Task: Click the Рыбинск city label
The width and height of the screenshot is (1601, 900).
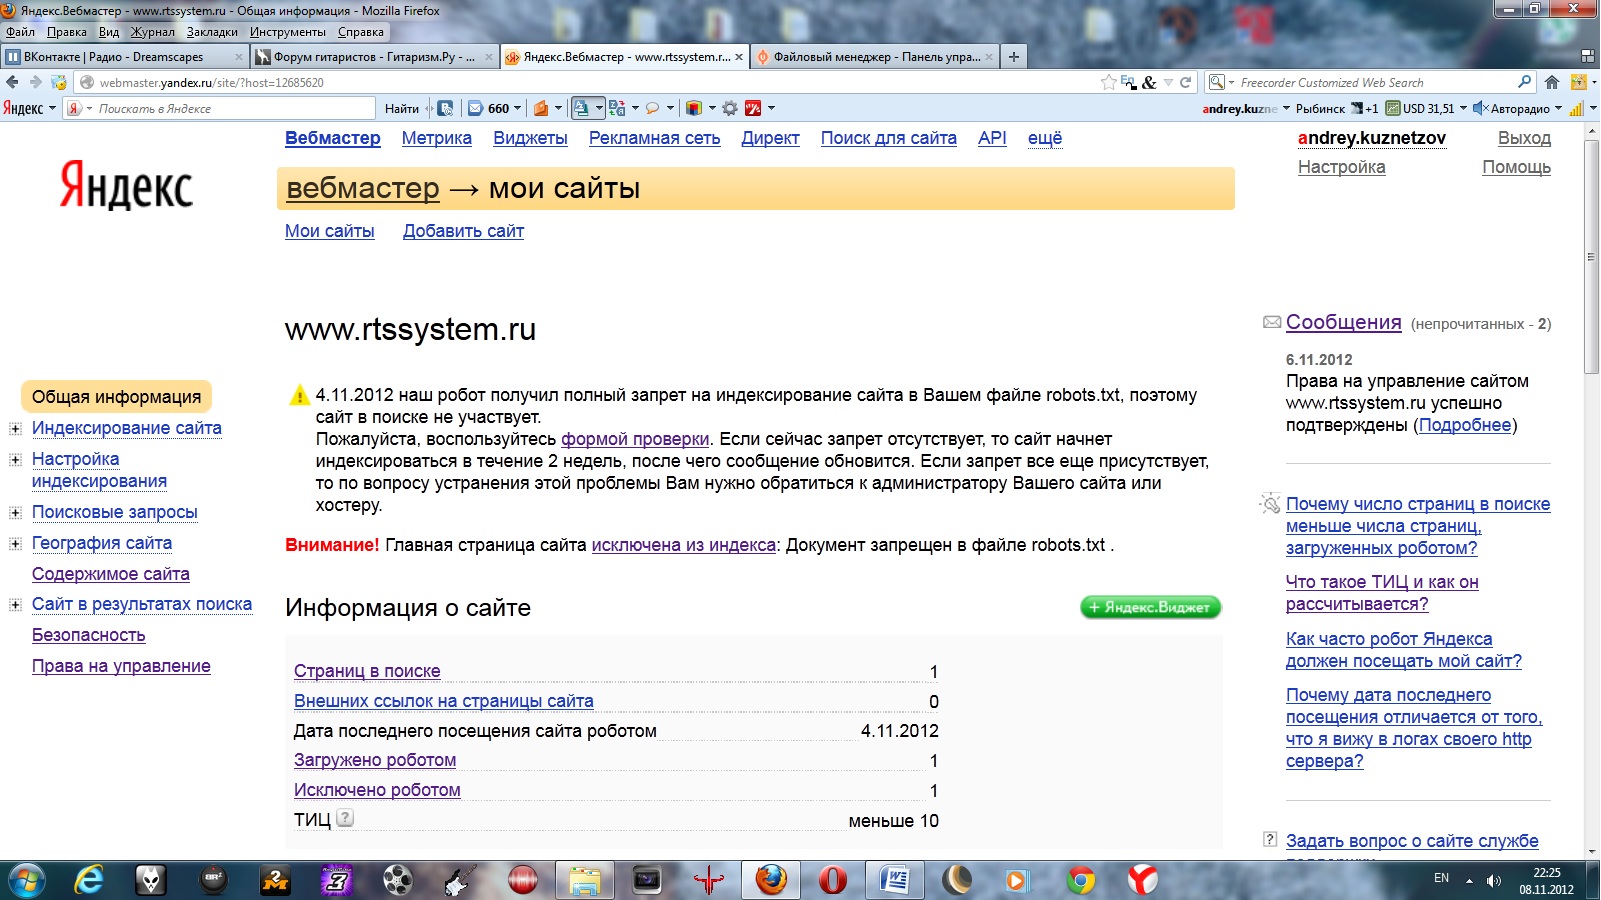Action: (x=1320, y=108)
